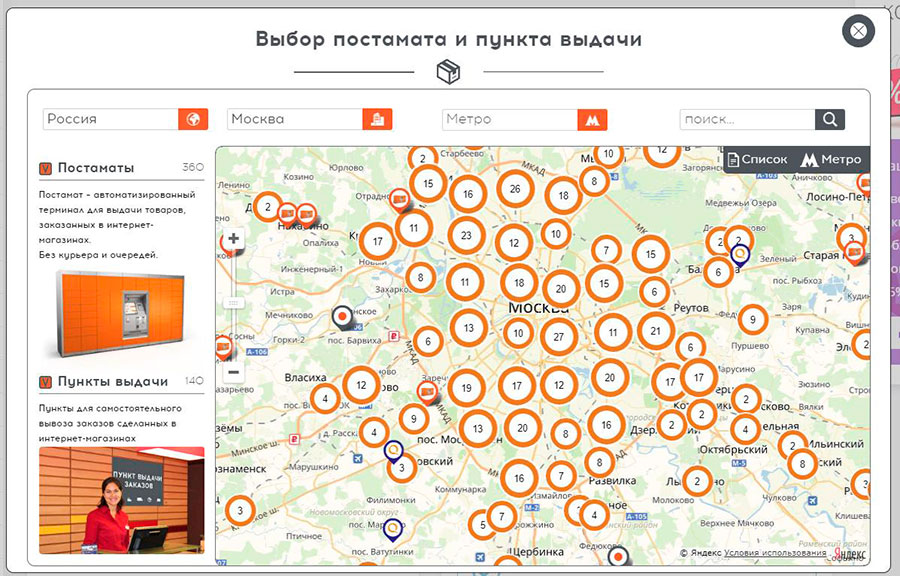Switch to Список list view
Viewport: 900px width, 576px height.
pos(757,159)
